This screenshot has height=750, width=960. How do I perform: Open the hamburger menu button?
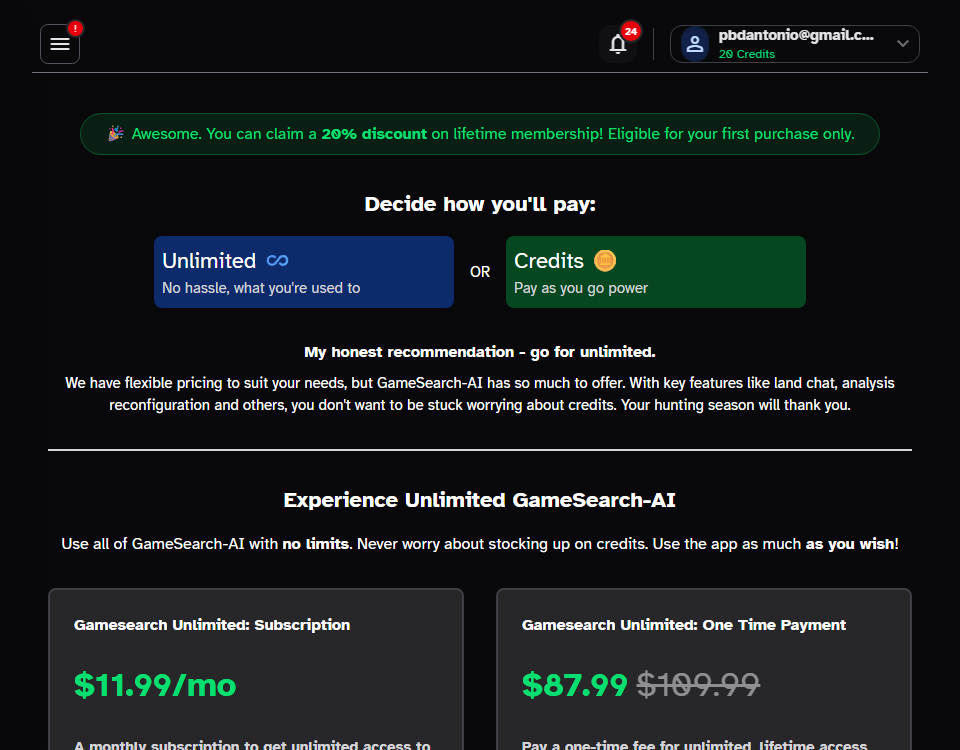click(60, 44)
